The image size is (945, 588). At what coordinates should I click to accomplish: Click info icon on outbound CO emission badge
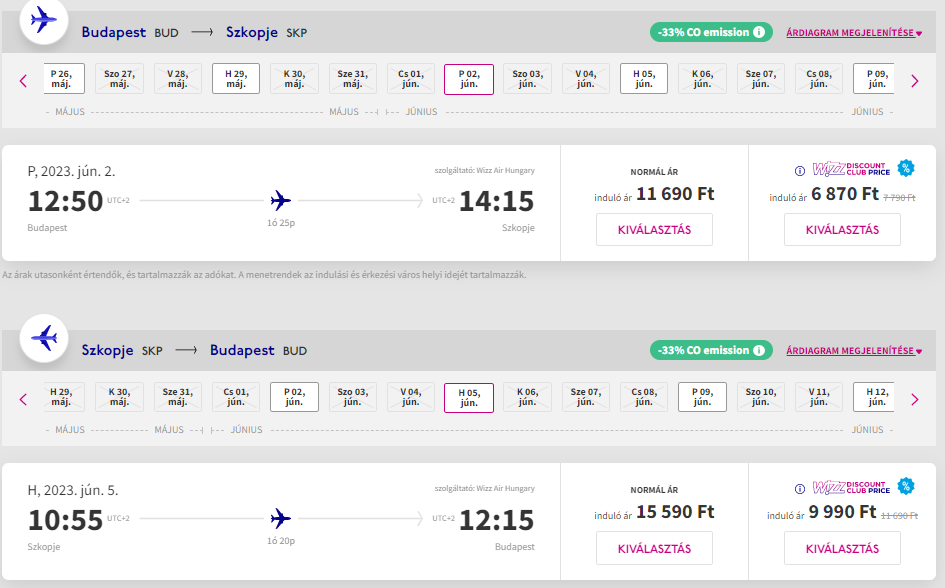coord(759,32)
